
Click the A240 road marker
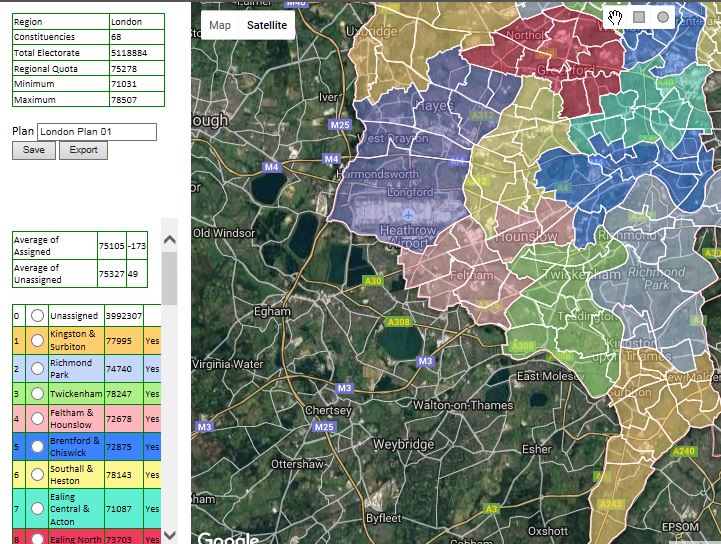pos(683,451)
